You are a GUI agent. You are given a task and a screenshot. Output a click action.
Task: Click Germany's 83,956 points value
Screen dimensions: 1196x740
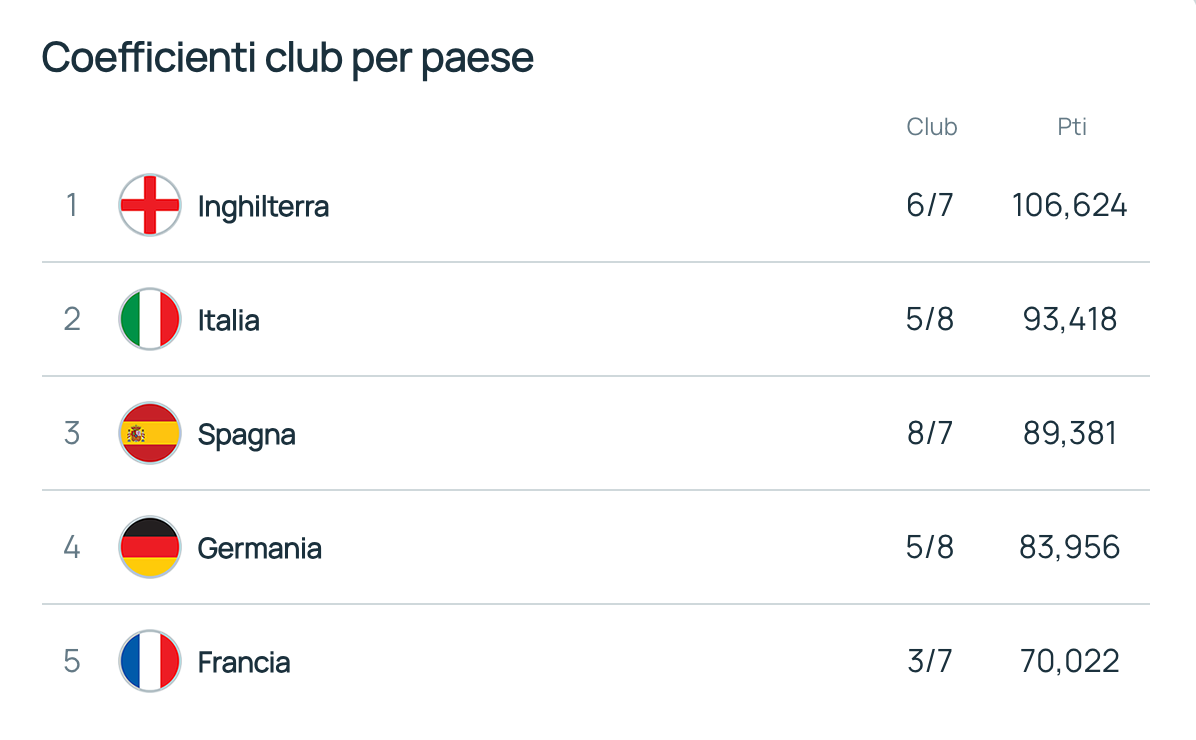click(1069, 547)
